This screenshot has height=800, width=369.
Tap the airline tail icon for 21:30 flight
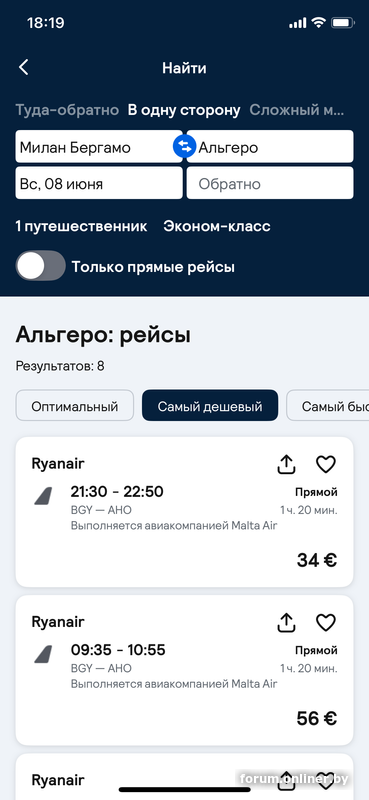click(x=43, y=496)
